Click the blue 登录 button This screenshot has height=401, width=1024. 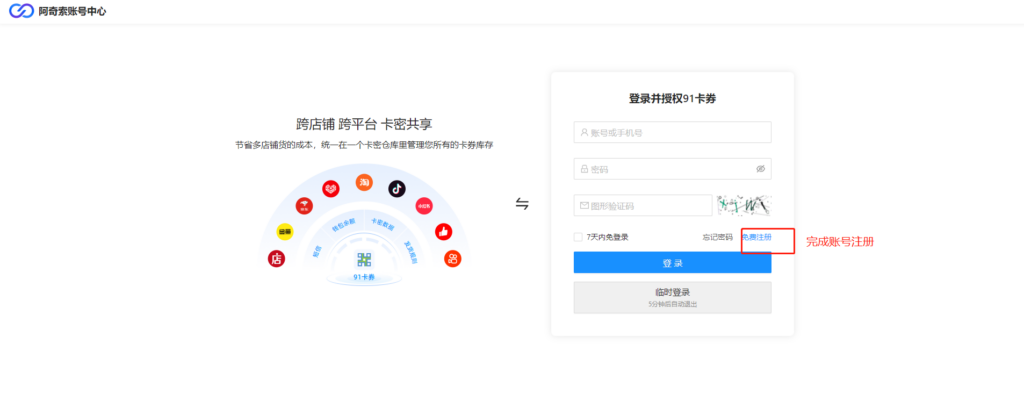coord(673,263)
